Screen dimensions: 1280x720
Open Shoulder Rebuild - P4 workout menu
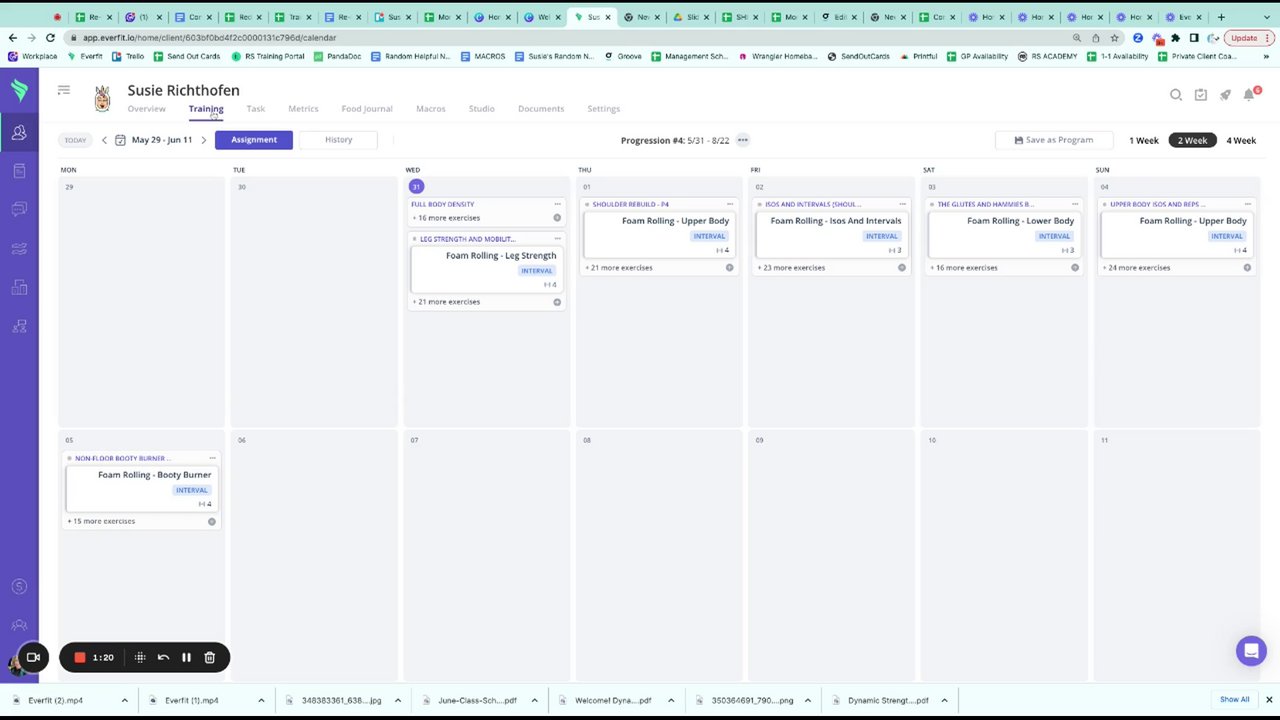point(729,204)
